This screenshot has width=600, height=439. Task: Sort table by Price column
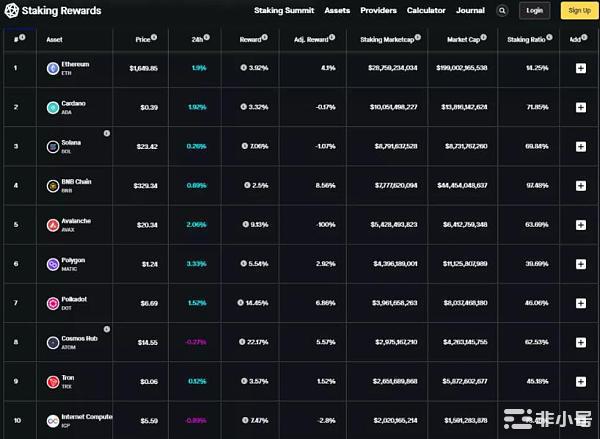point(145,39)
